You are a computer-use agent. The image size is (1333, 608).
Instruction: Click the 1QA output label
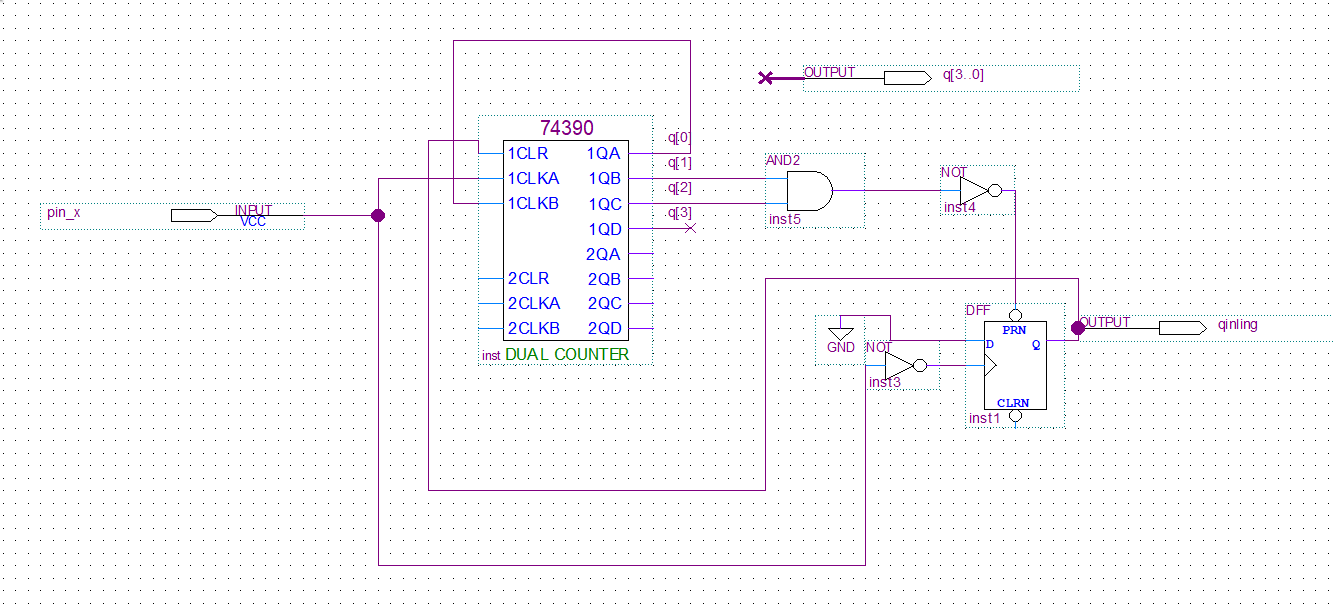[x=604, y=154]
